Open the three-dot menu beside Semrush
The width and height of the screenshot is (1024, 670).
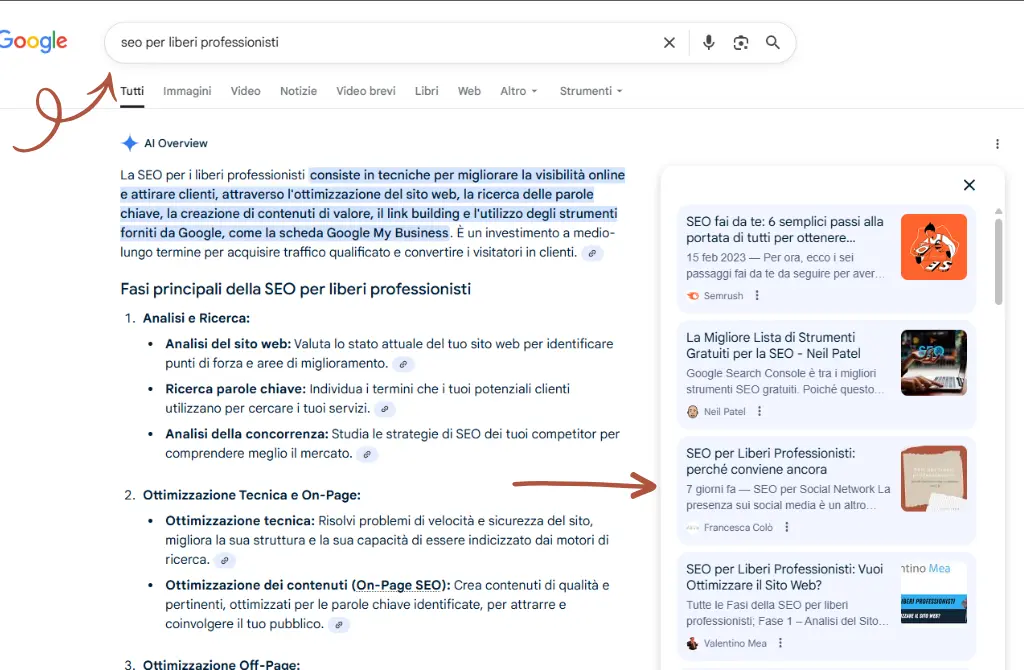pyautogui.click(x=757, y=295)
